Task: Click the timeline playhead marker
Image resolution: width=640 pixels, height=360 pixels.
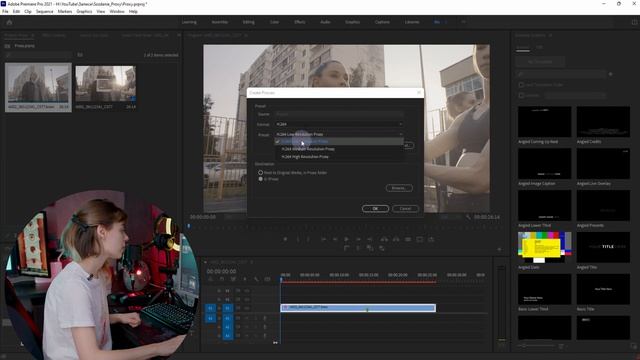Action: point(281,279)
